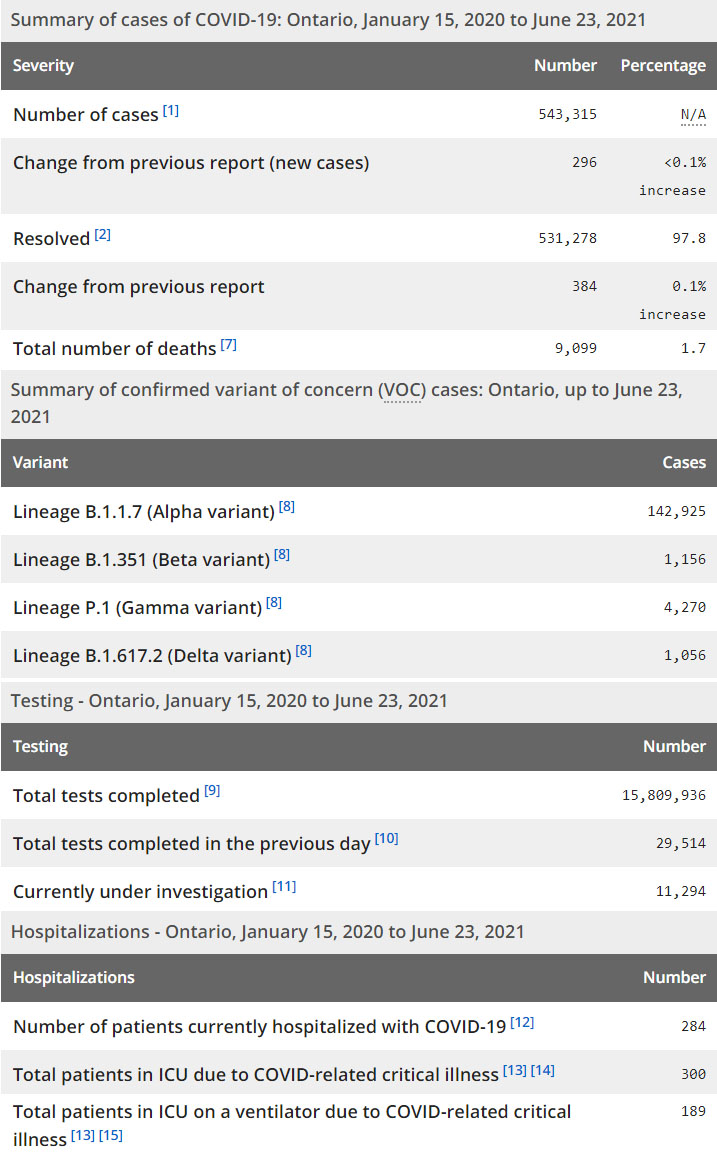Open footnote 9 beside Total tests completed
This screenshot has width=717, height=1154.
212,791
